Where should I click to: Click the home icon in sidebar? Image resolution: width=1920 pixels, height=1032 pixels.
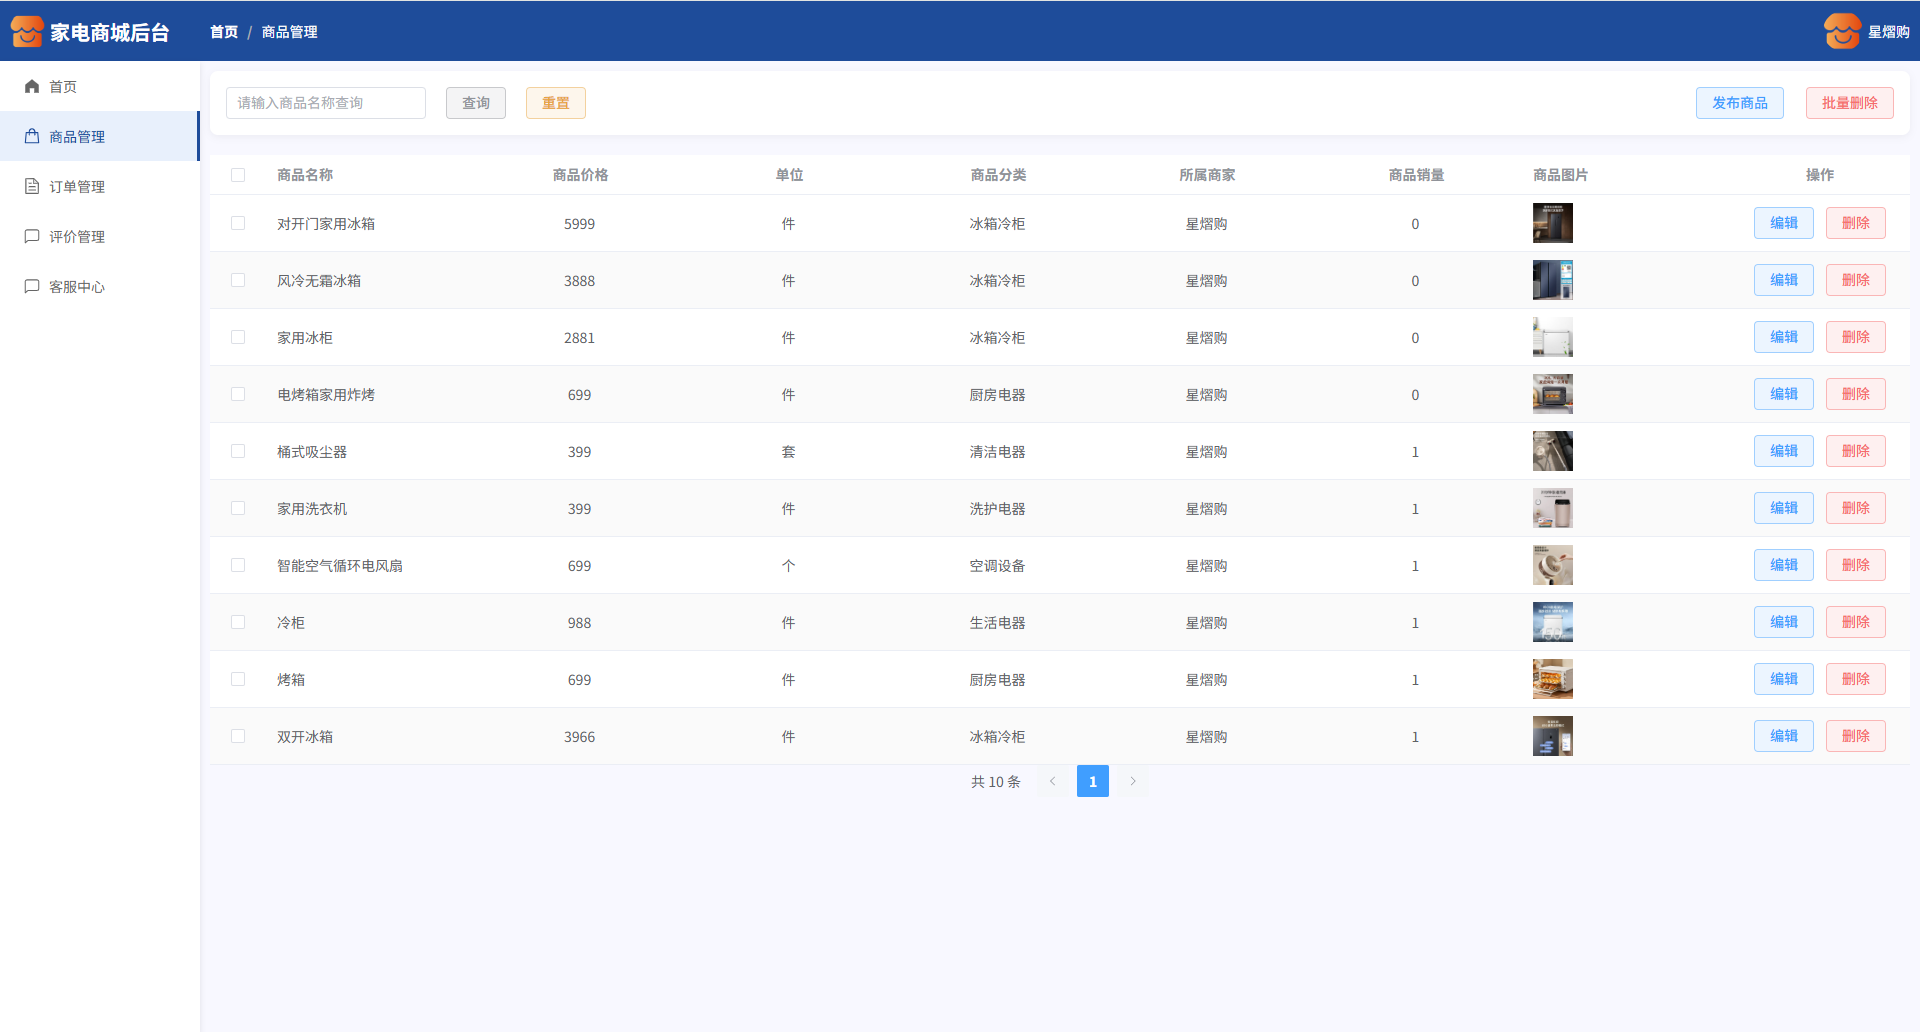click(x=32, y=87)
